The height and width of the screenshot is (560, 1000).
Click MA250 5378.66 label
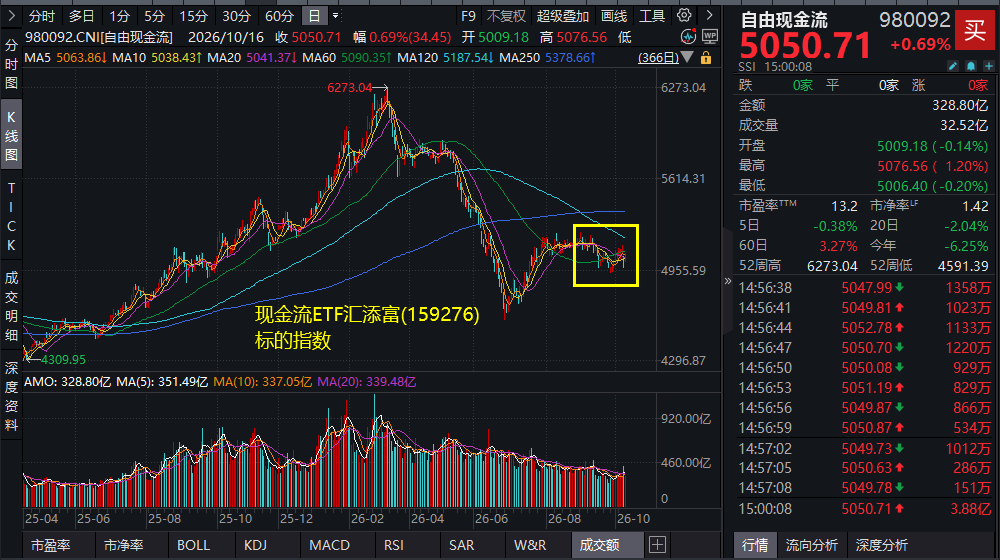[548, 58]
